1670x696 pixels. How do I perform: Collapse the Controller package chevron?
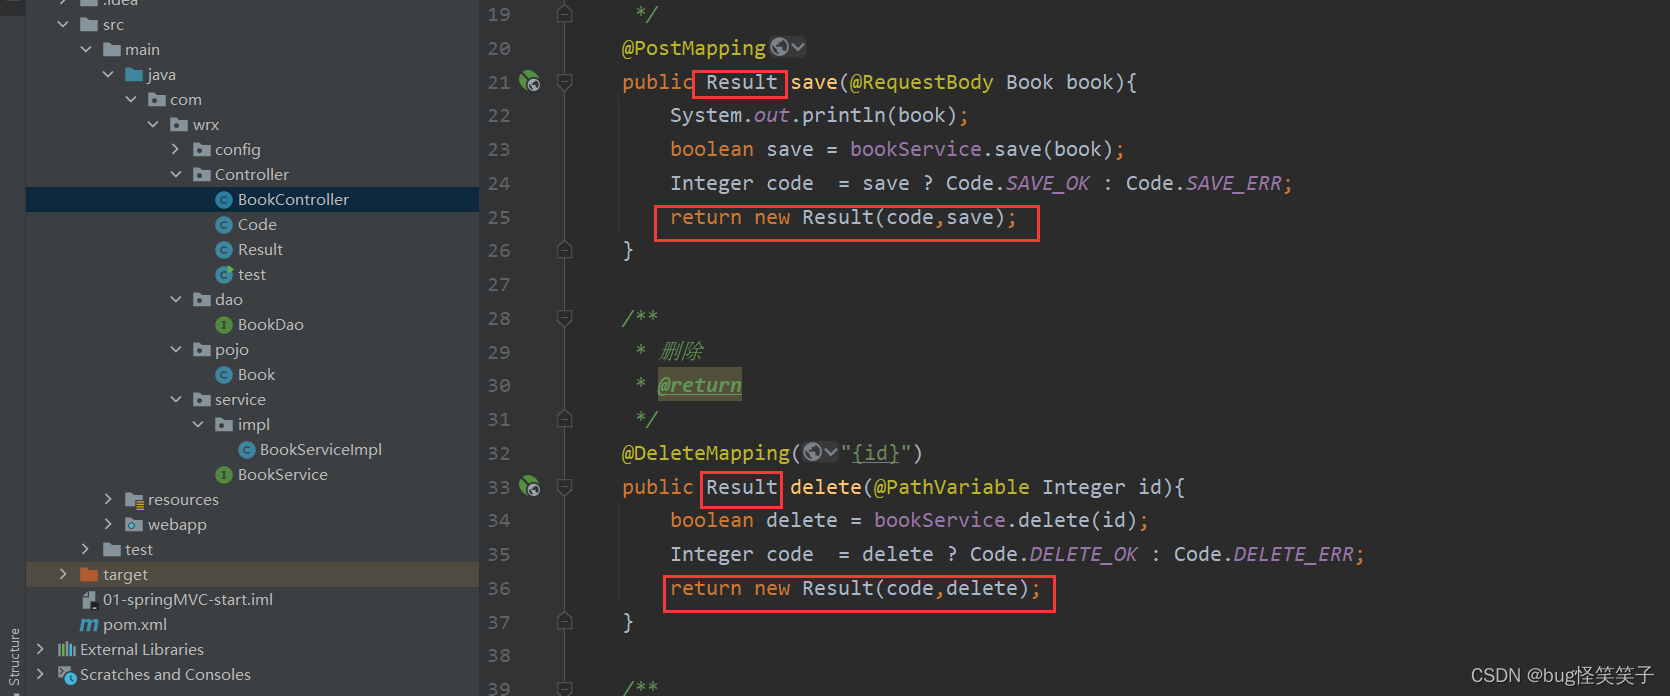[x=176, y=174]
